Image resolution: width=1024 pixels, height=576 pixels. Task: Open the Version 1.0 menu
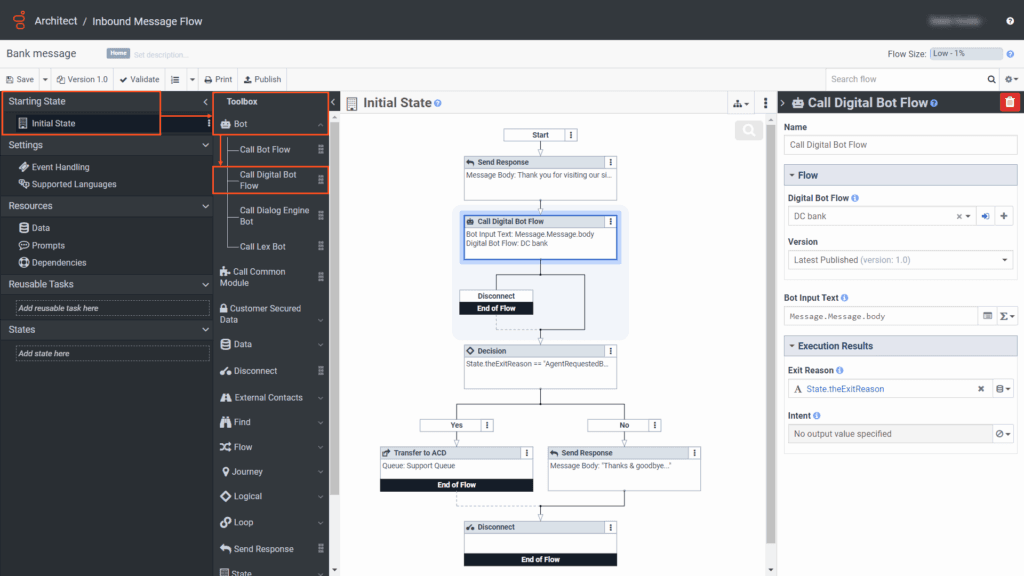click(82, 79)
